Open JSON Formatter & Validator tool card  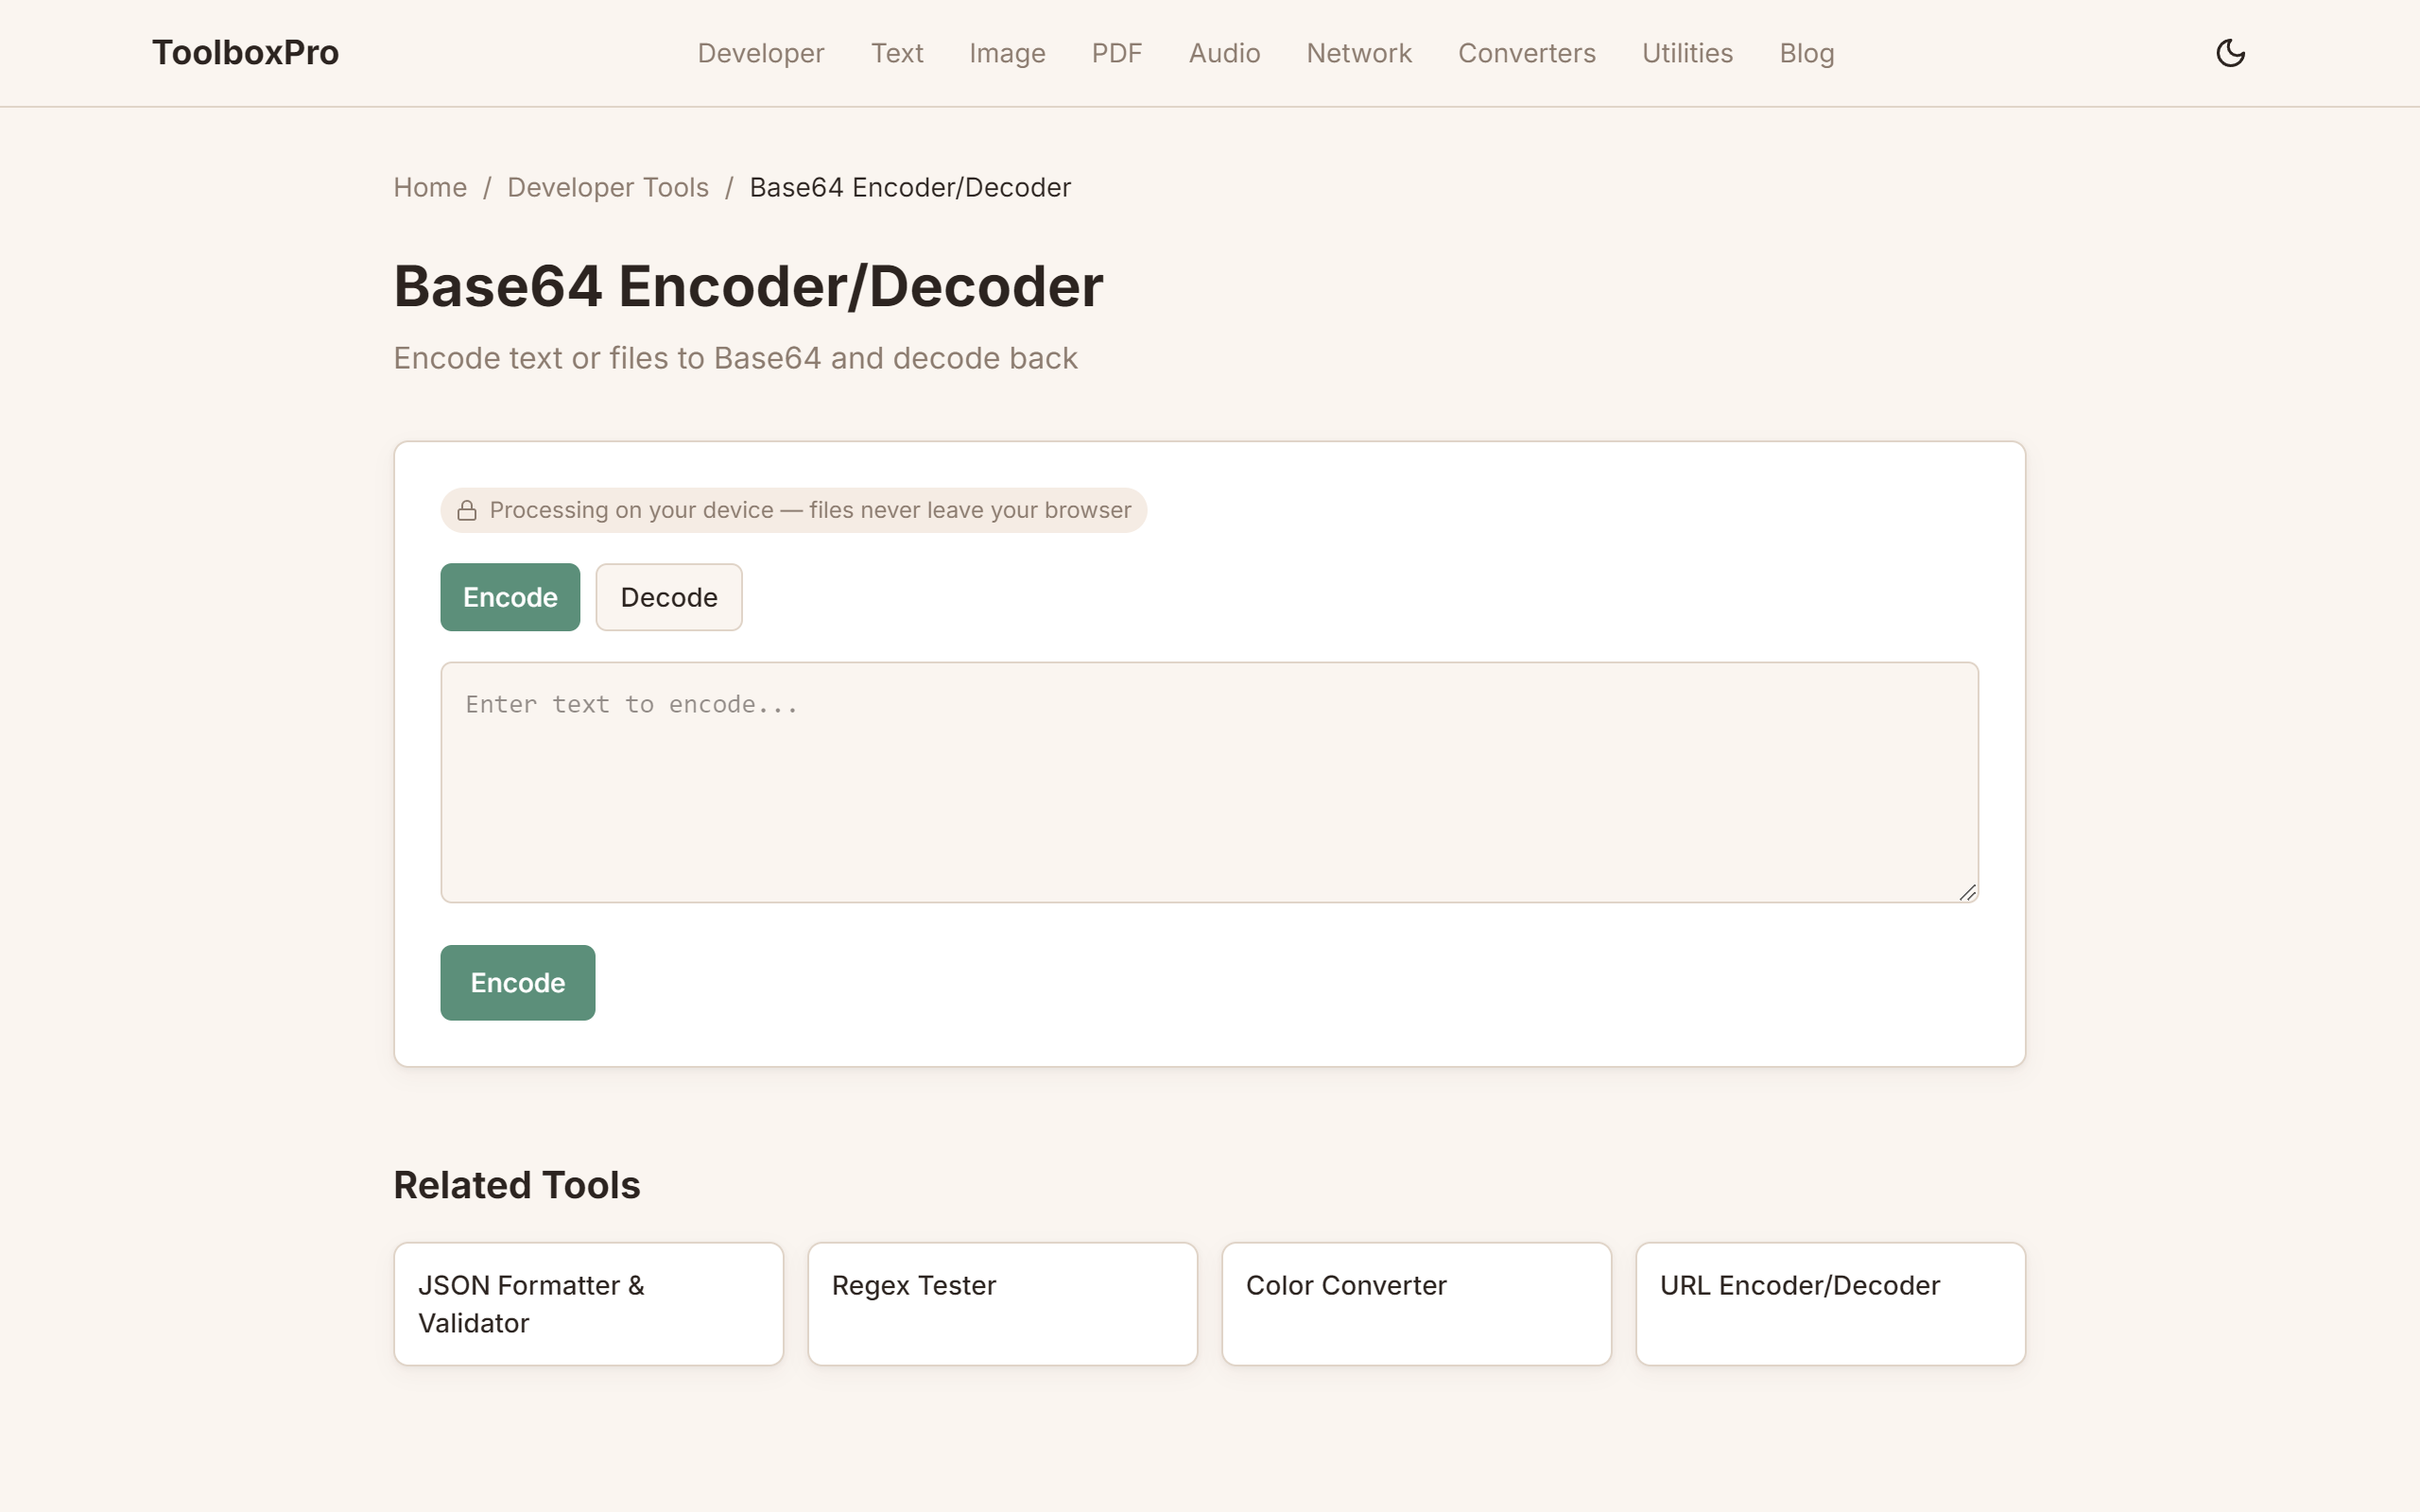point(588,1304)
